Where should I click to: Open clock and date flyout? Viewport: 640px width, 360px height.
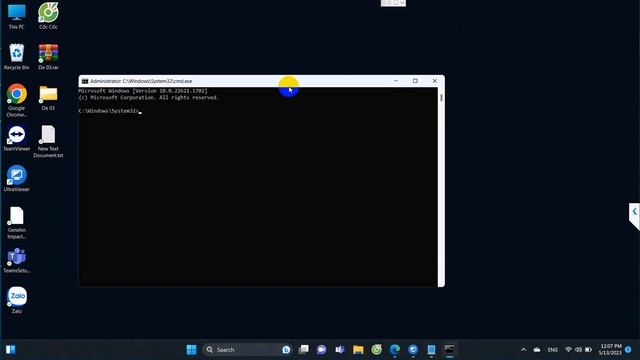pyautogui.click(x=610, y=350)
